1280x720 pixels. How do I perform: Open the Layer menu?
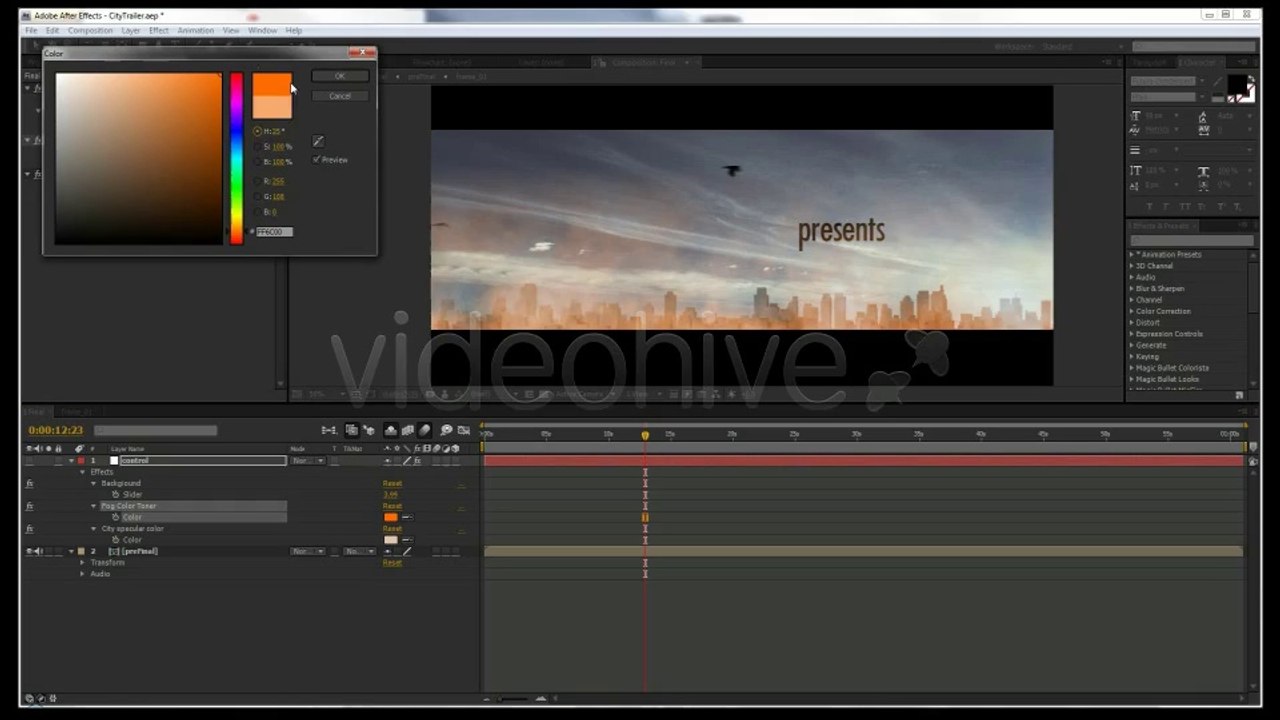pos(131,31)
